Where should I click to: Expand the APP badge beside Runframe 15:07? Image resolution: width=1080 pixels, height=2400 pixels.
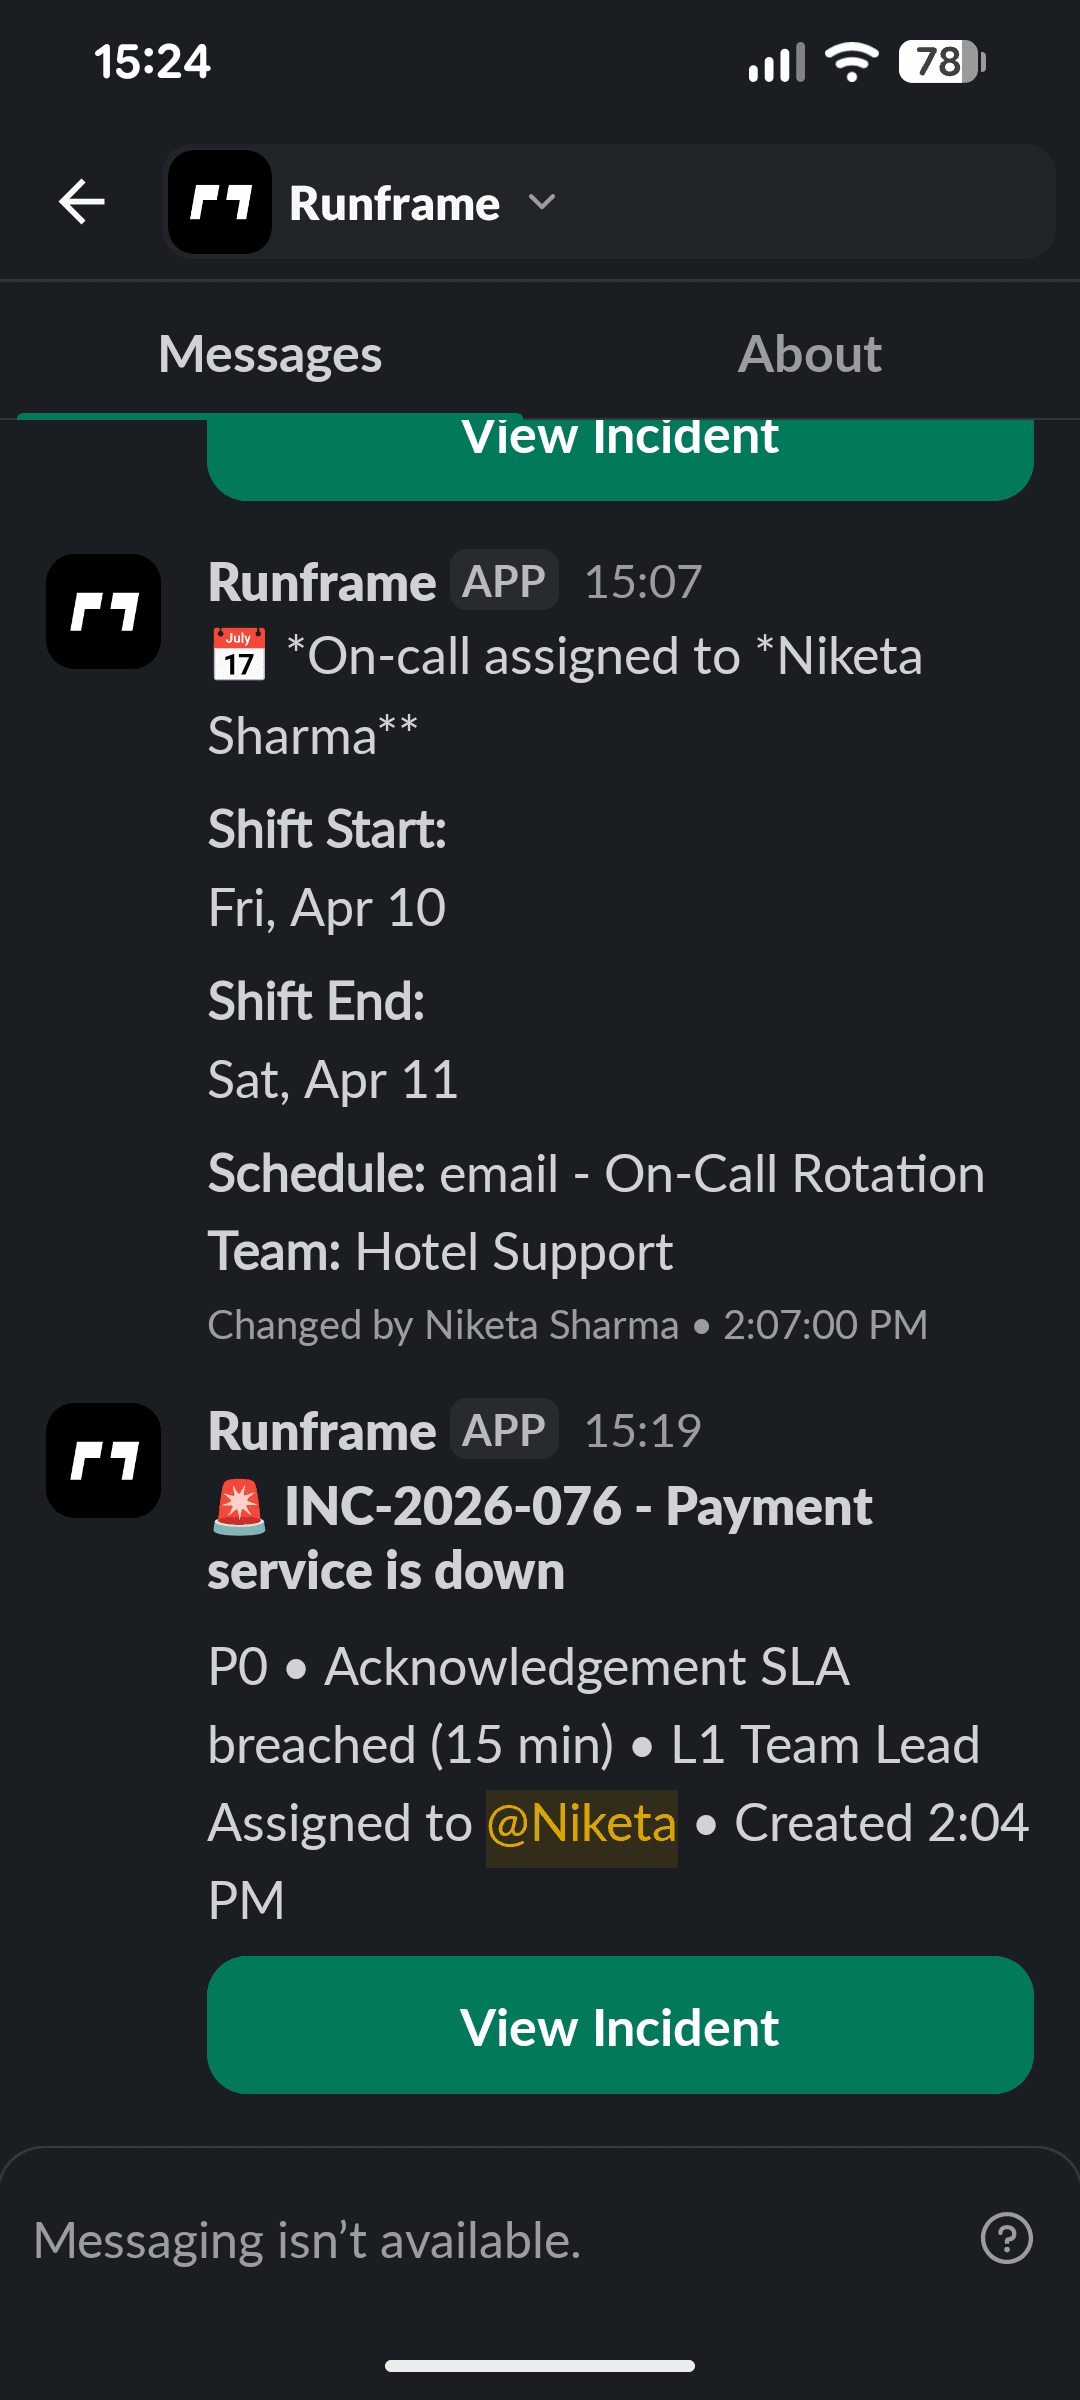(504, 580)
